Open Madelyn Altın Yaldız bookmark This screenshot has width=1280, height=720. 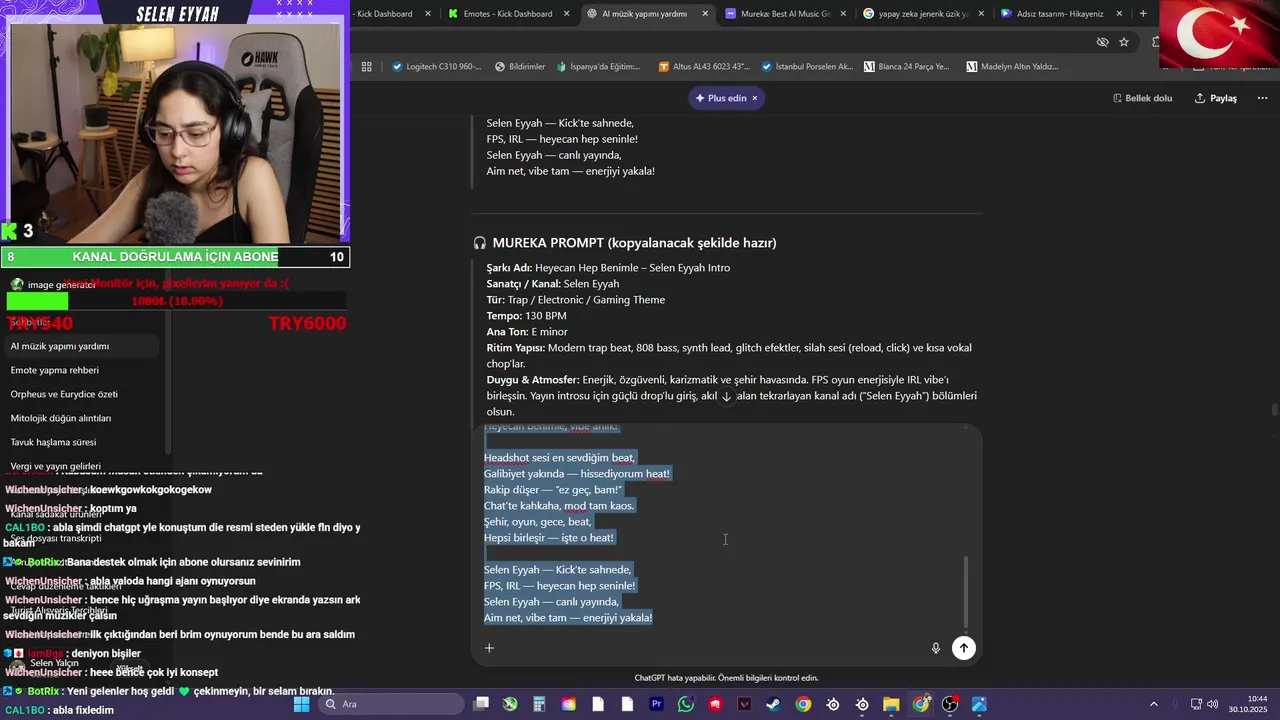[1013, 67]
